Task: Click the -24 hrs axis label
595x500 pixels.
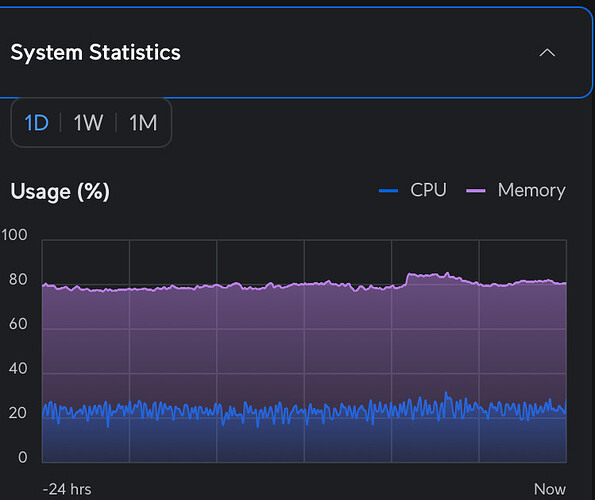Action: pyautogui.click(x=67, y=489)
